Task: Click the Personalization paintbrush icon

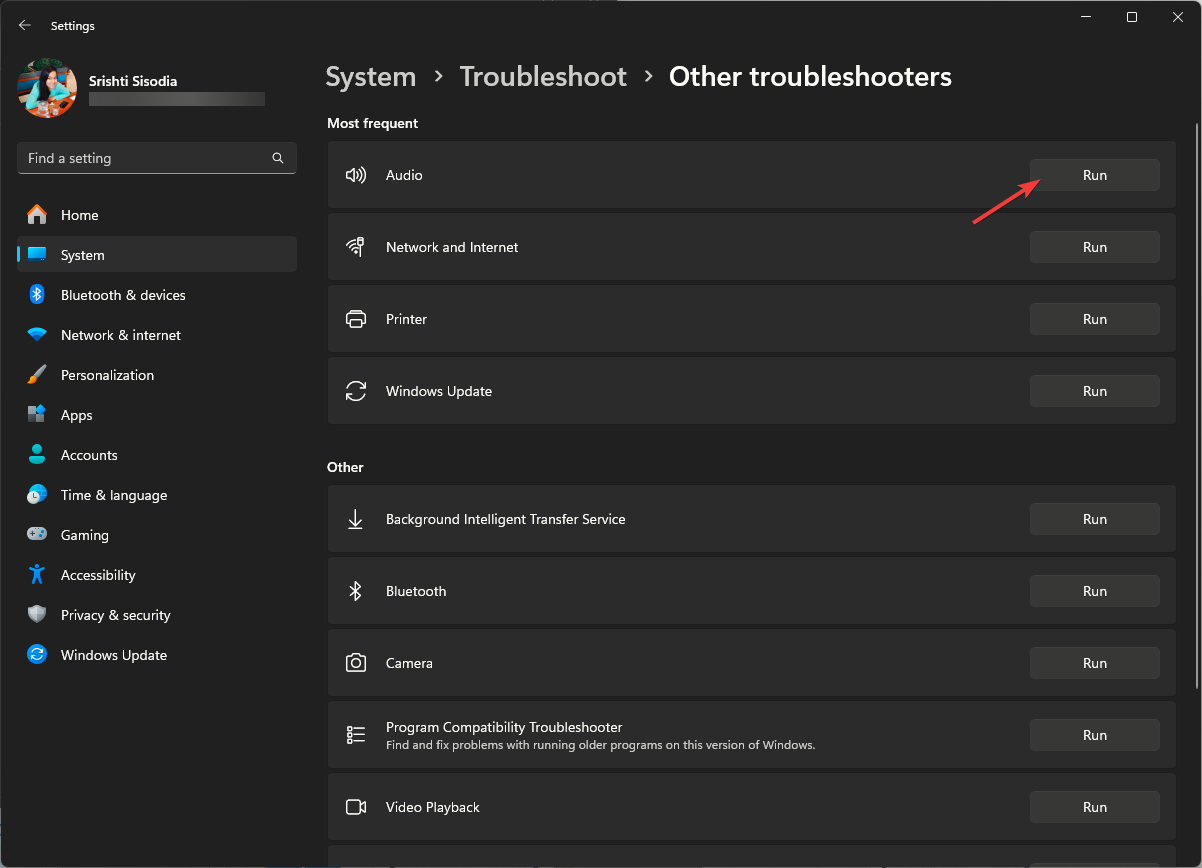Action: tap(37, 375)
